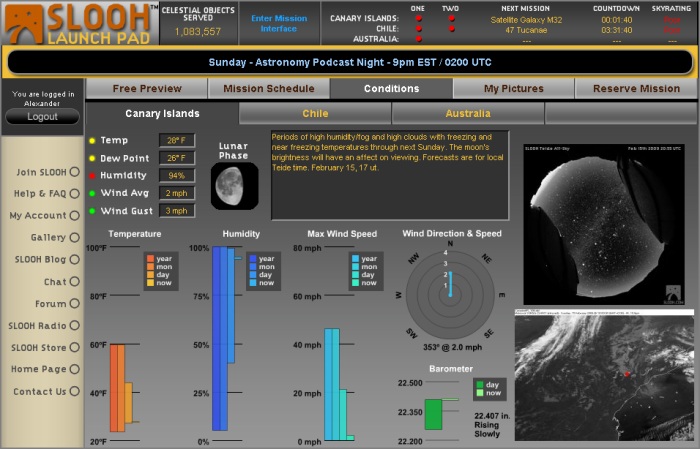Viewport: 700px width, 449px height.
Task: Open the Lunar Phase moon image
Action: 235,186
